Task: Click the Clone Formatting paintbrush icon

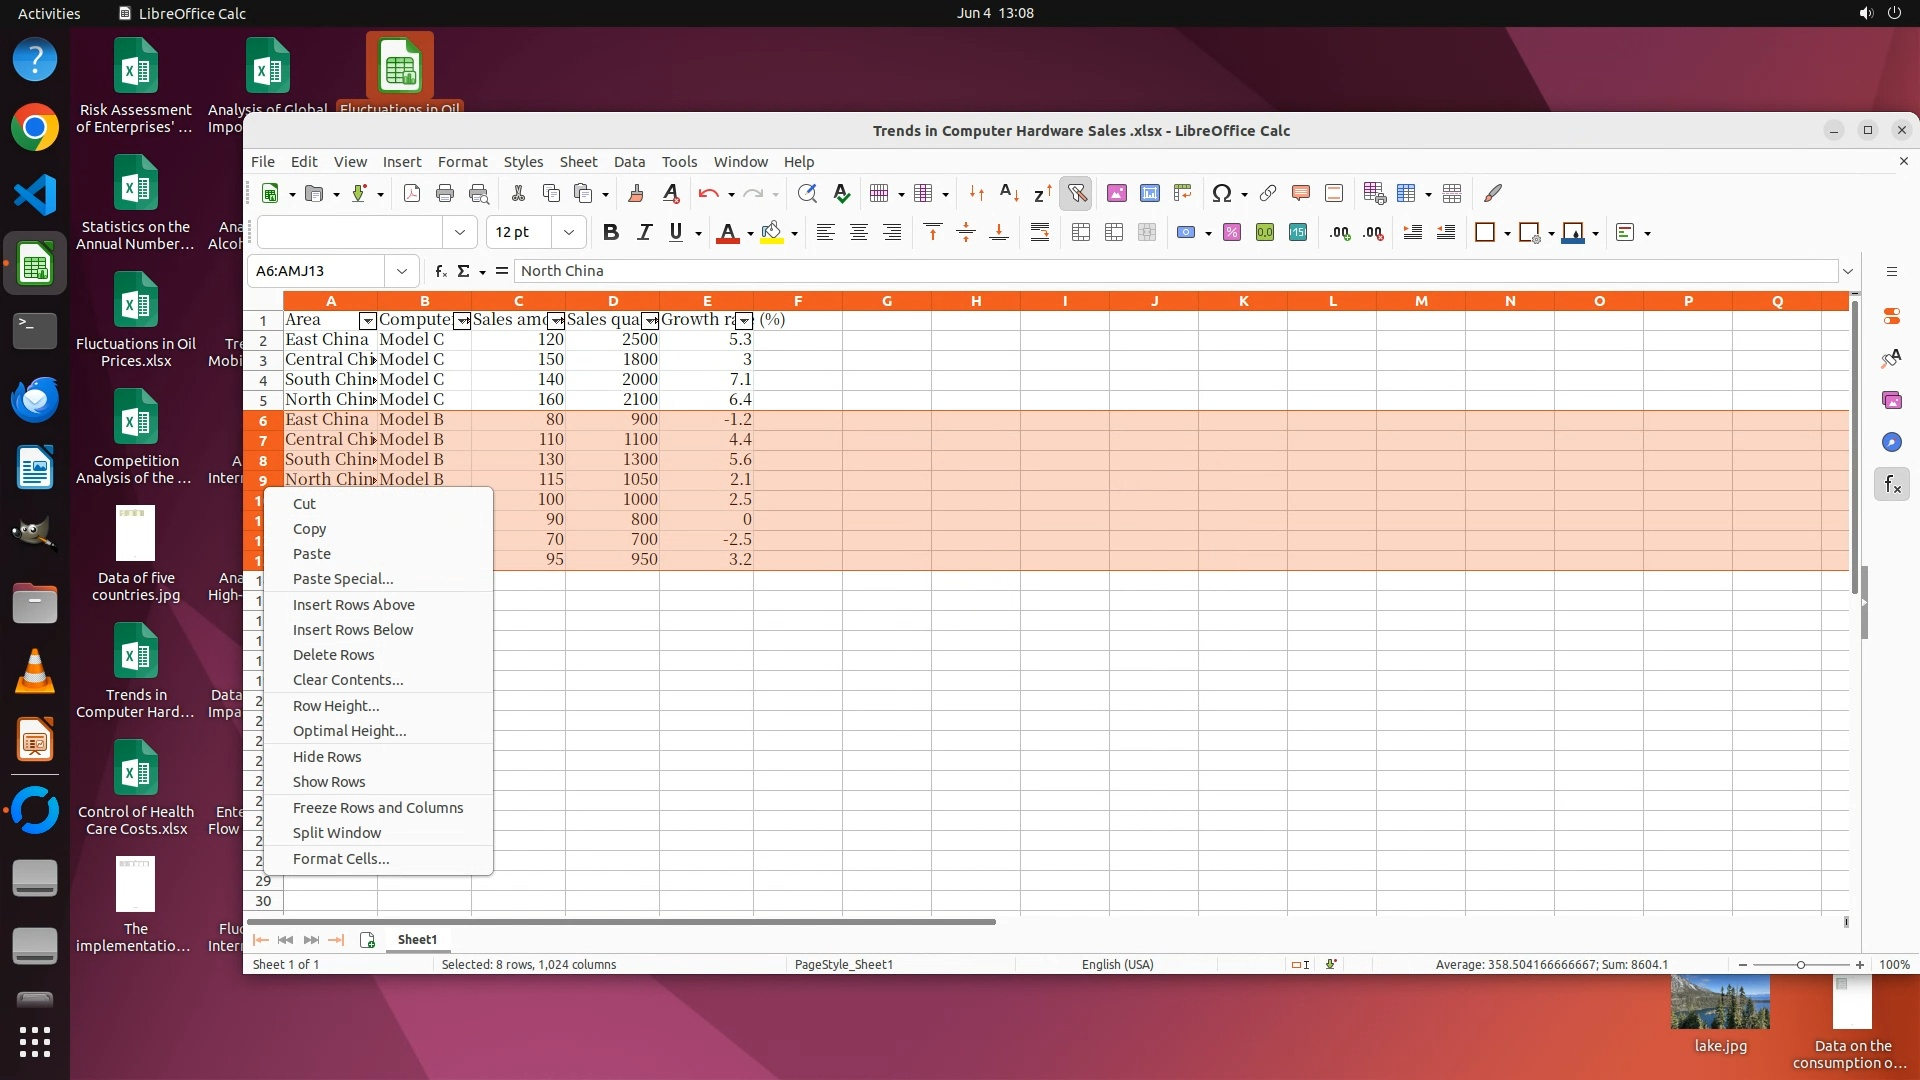Action: 635,194
